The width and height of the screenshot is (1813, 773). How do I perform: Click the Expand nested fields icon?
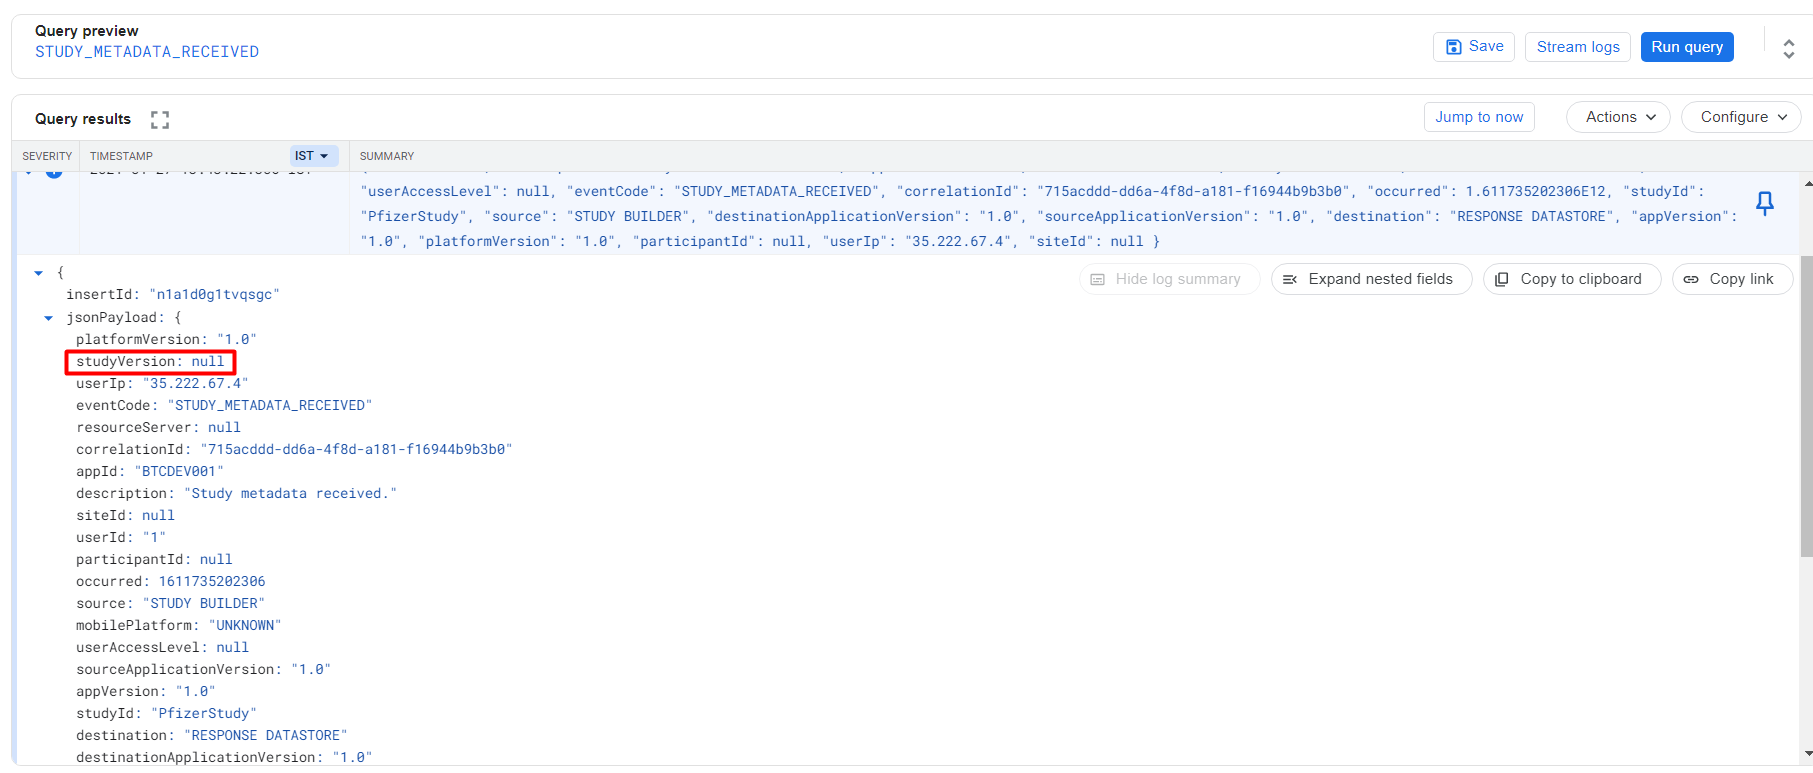pyautogui.click(x=1290, y=280)
